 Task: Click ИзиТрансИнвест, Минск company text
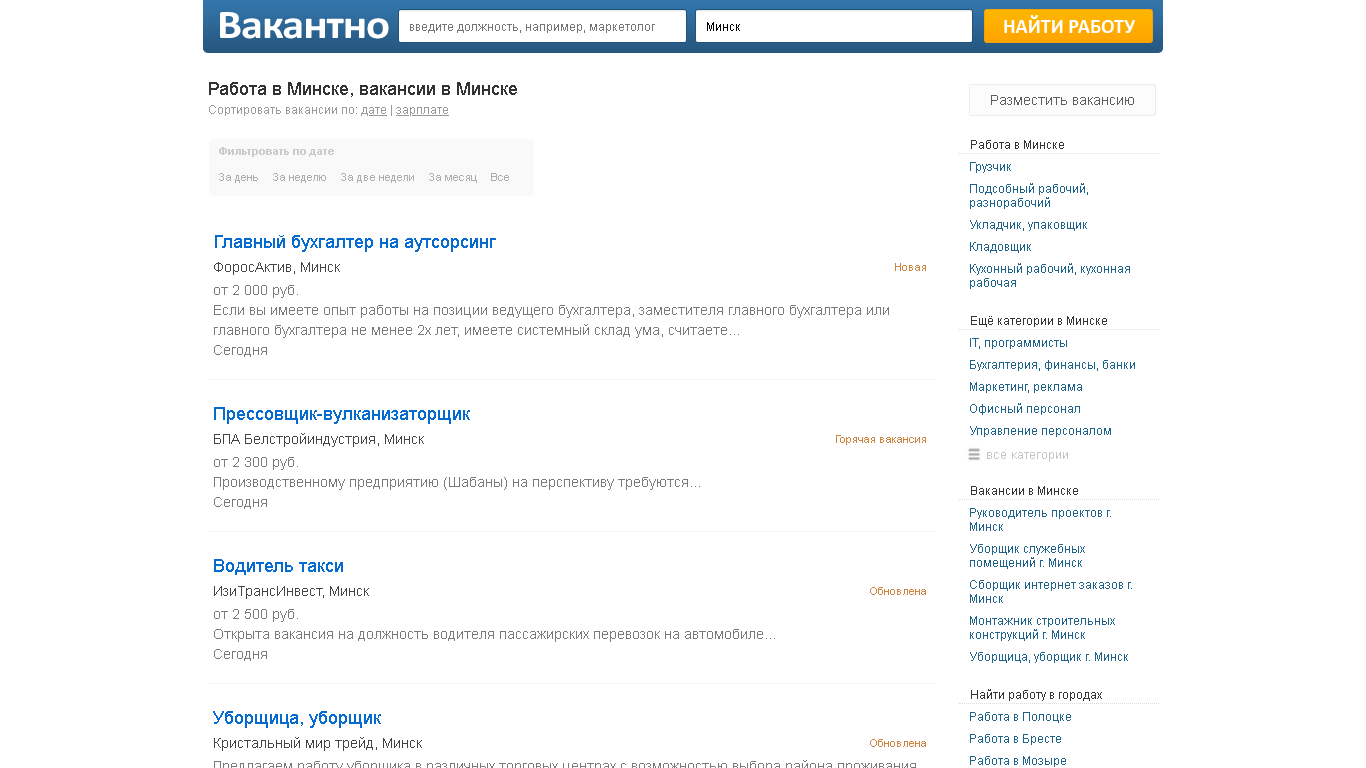click(291, 591)
